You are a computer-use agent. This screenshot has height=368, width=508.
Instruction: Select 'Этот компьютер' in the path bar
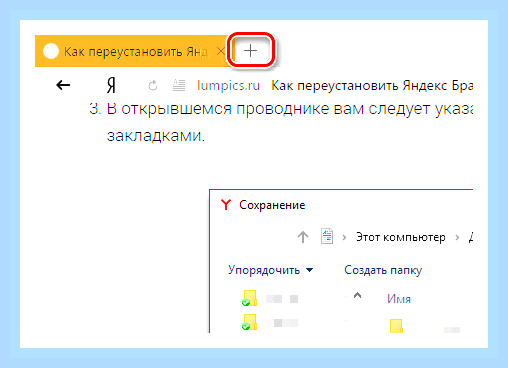click(x=401, y=237)
